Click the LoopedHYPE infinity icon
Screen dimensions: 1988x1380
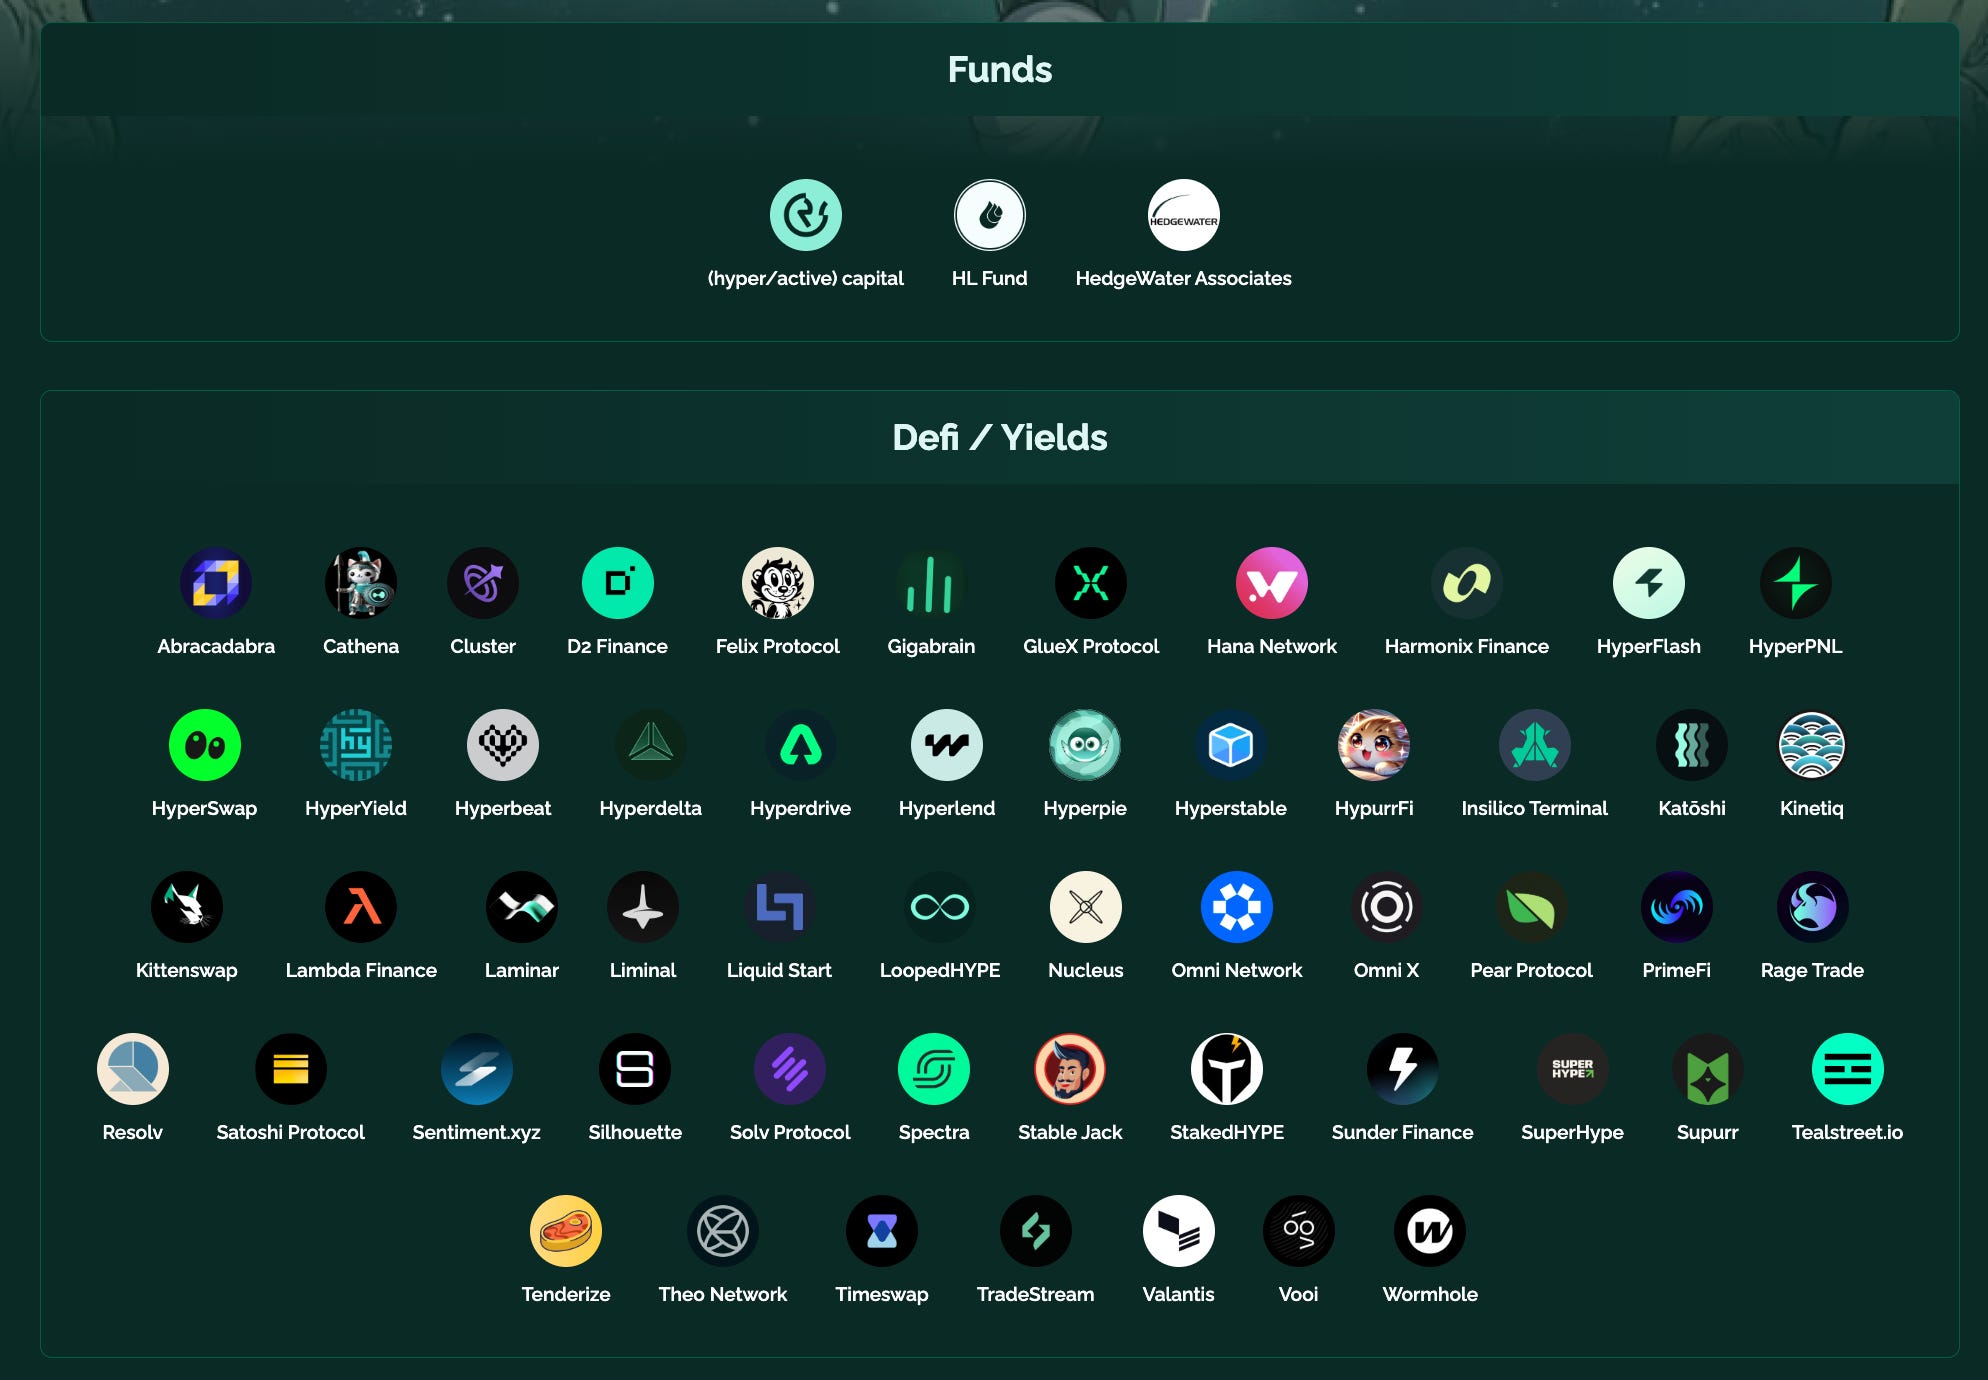940,907
